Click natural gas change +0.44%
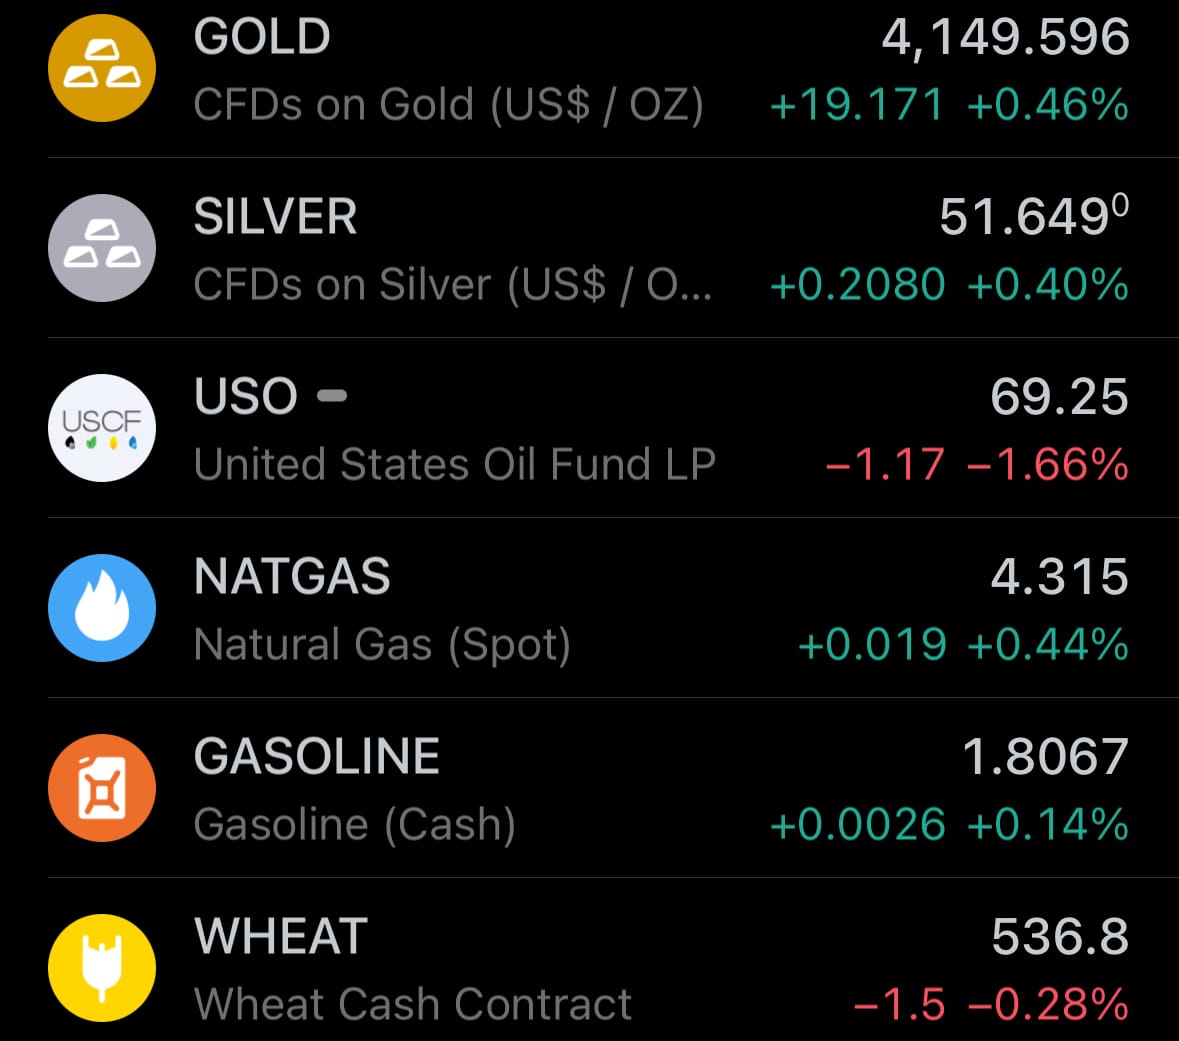The width and height of the screenshot is (1179, 1041). click(x=1048, y=645)
